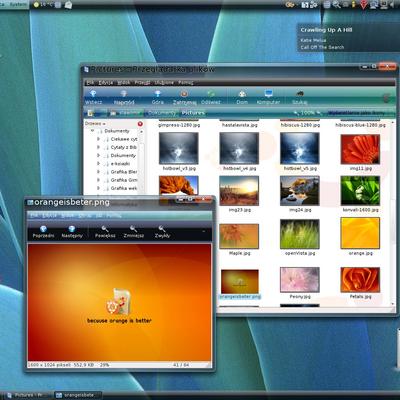Select the Petals.jpg thumbnail
Image resolution: width=400 pixels, height=400 pixels.
pyautogui.click(x=360, y=279)
